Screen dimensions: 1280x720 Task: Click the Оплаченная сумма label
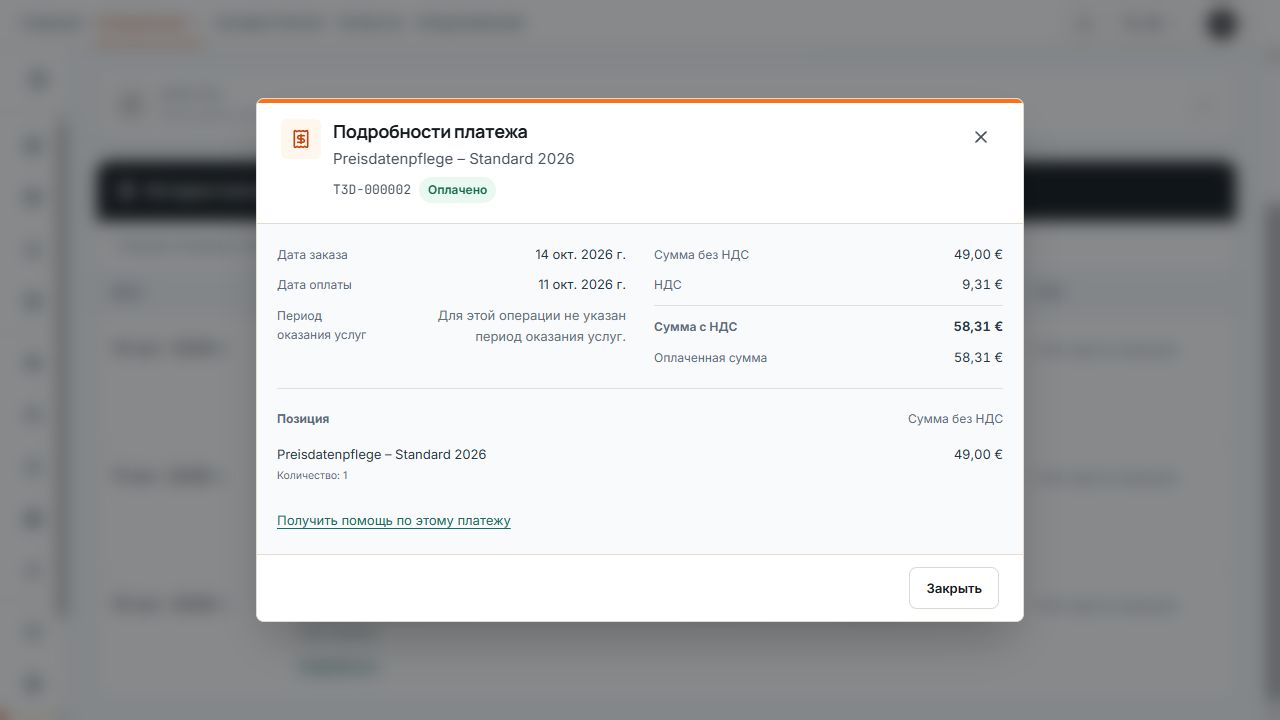click(x=710, y=357)
